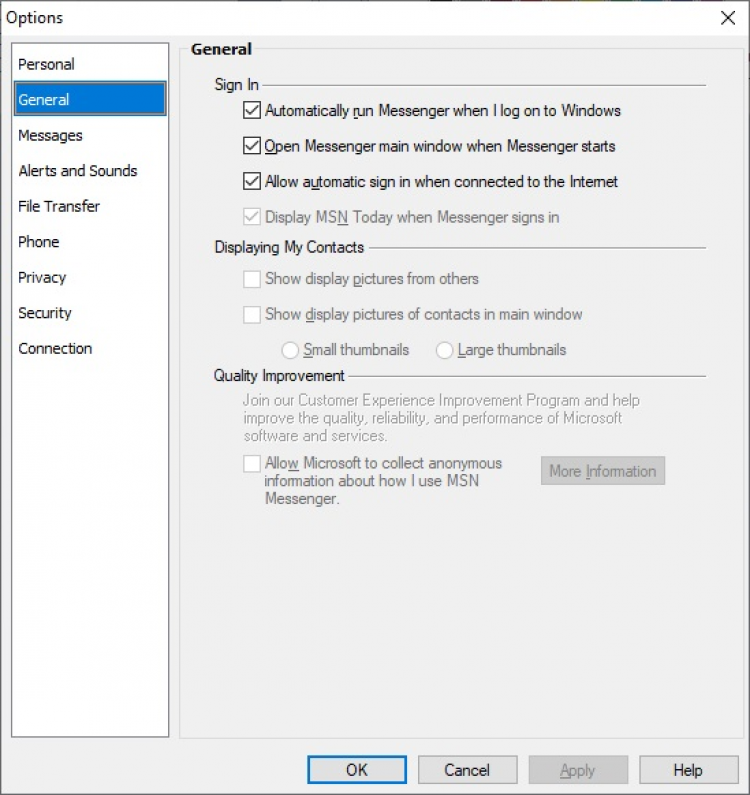Confirm settings with the OK button
This screenshot has height=795, width=750.
357,770
